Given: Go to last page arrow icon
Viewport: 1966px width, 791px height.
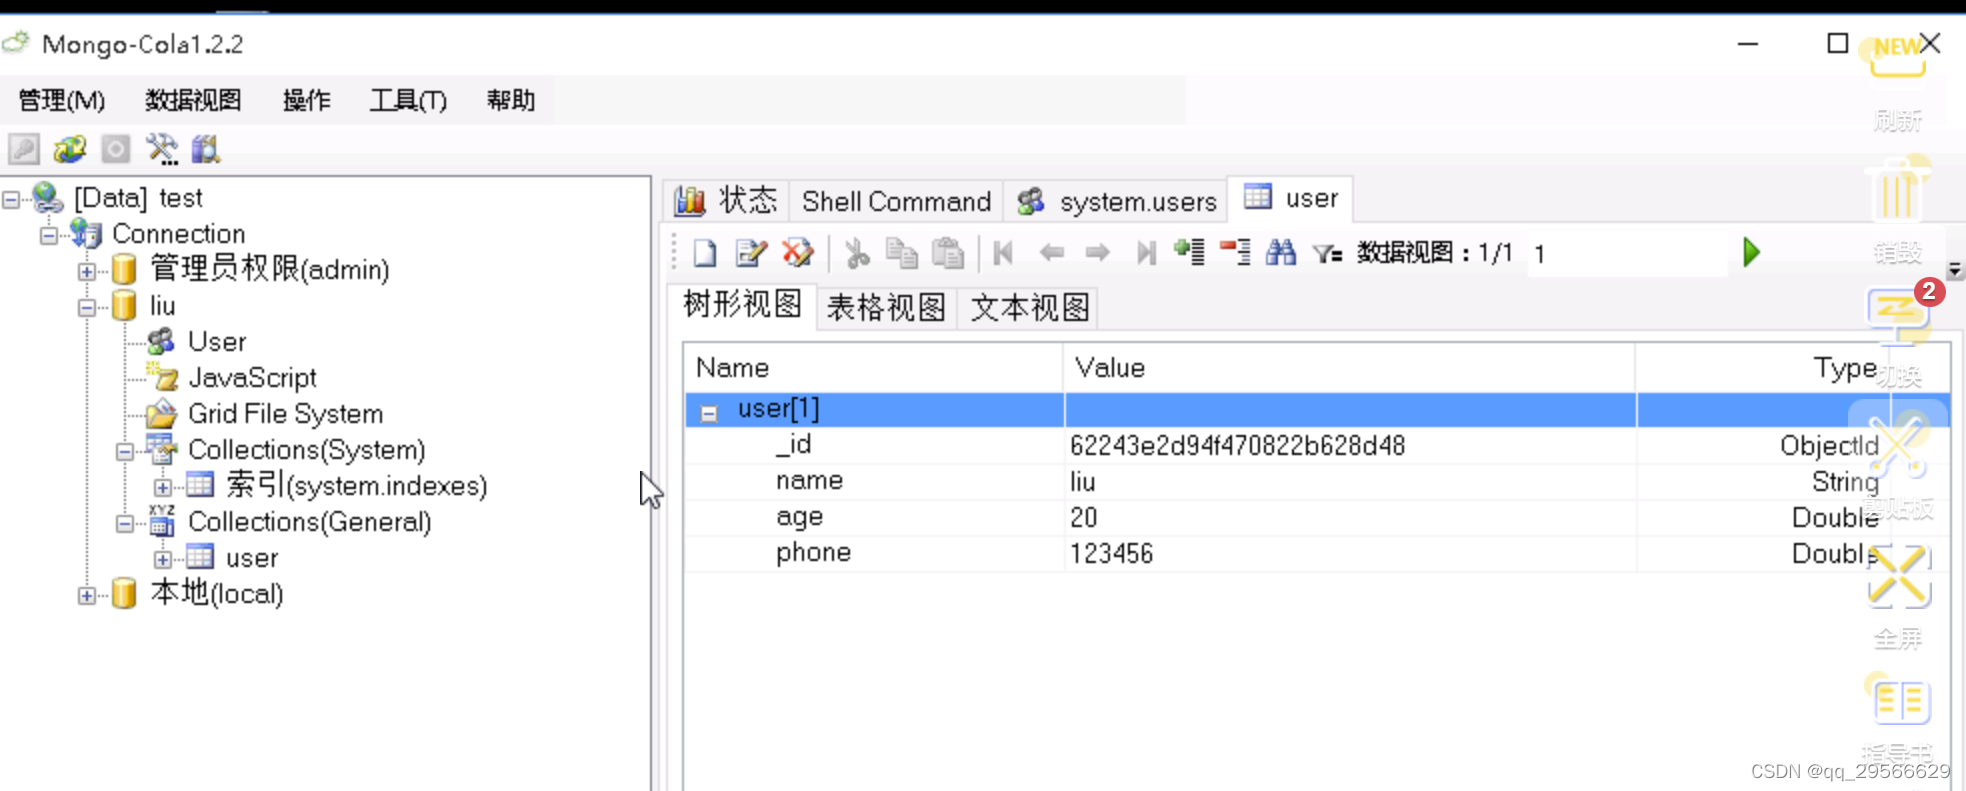Looking at the screenshot, I should [x=1146, y=253].
